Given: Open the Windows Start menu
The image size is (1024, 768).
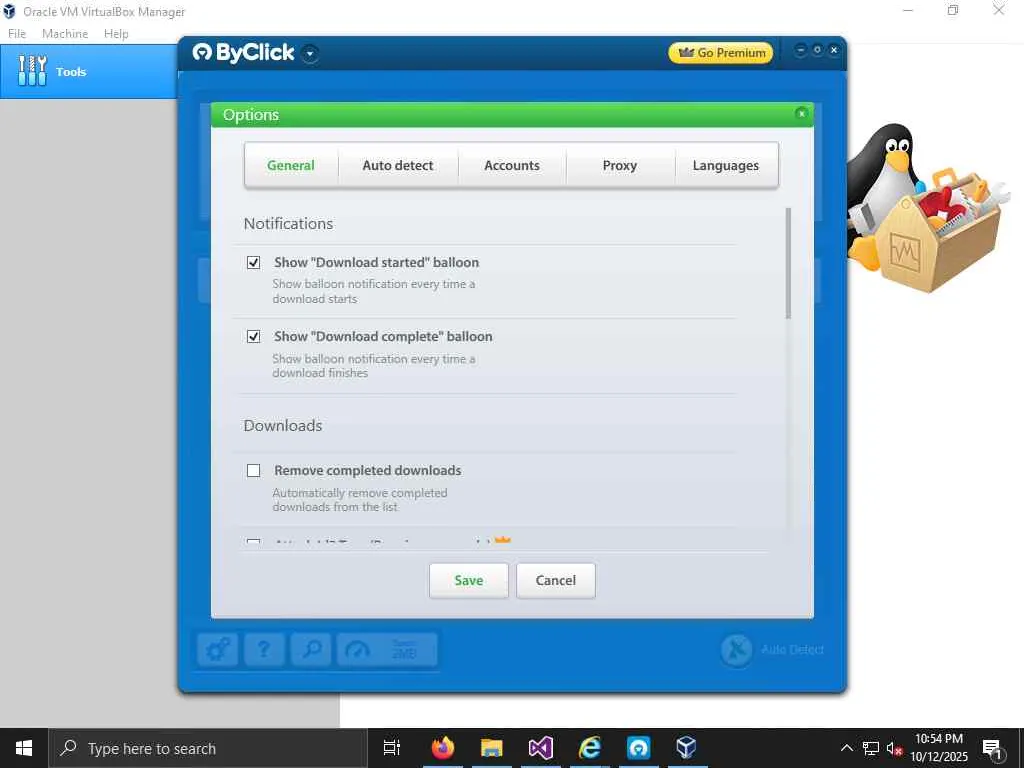Looking at the screenshot, I should pos(24,748).
